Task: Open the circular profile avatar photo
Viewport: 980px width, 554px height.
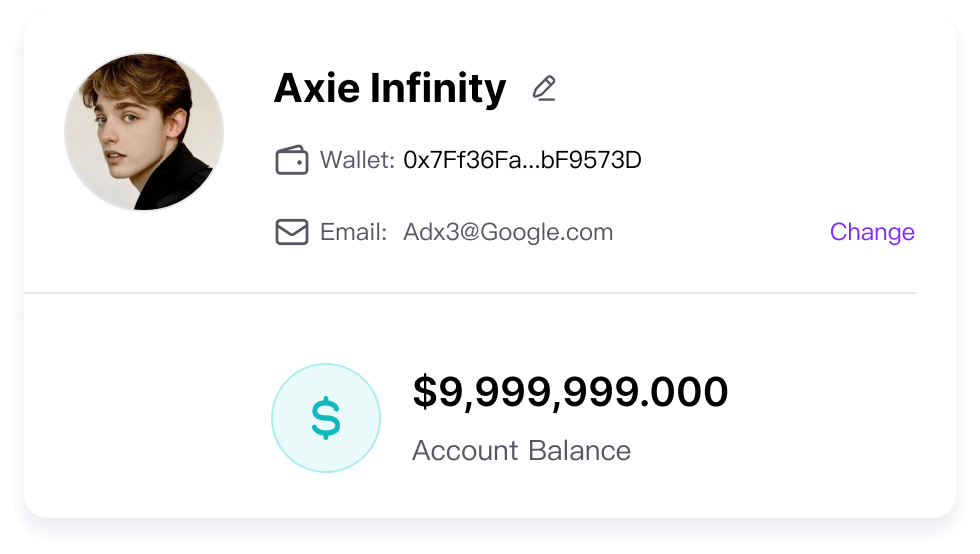Action: [144, 132]
